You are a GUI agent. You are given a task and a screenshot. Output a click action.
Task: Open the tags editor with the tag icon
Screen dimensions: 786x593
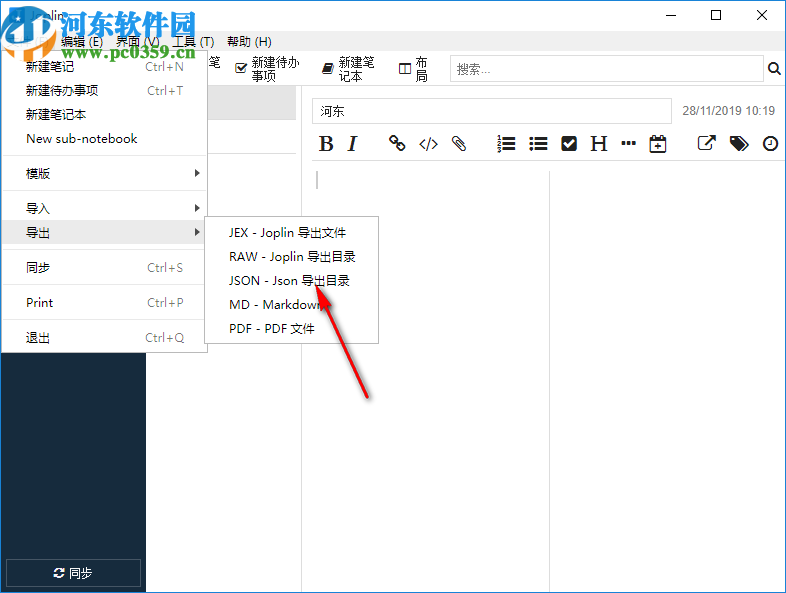739,144
